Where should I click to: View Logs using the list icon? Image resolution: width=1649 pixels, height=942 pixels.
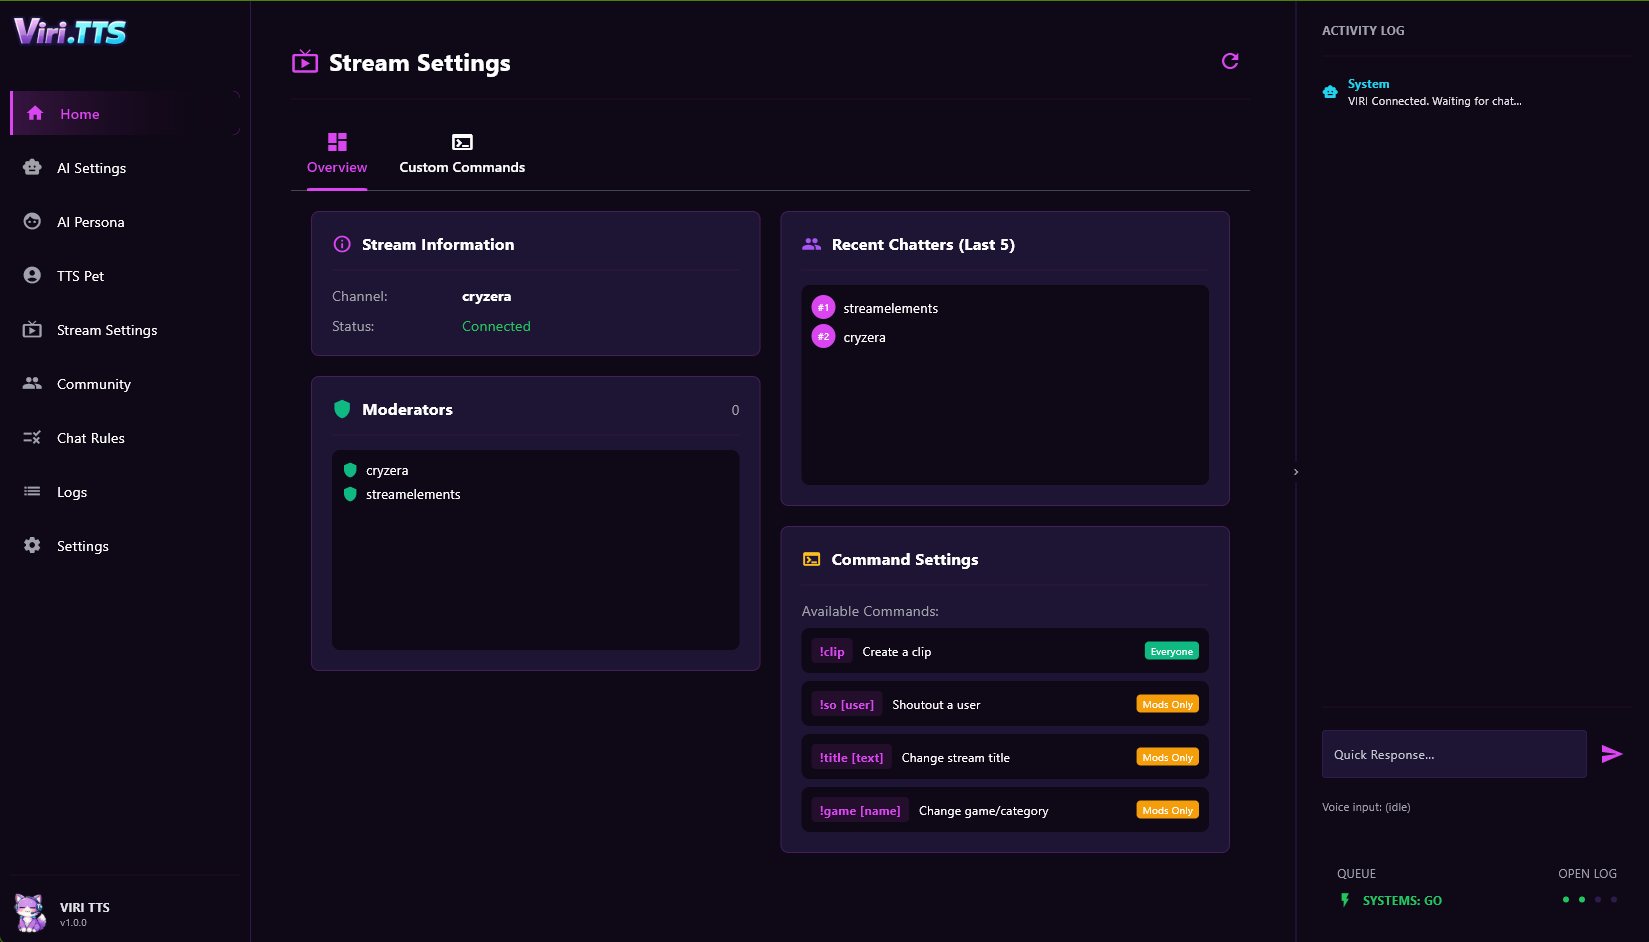click(x=32, y=491)
